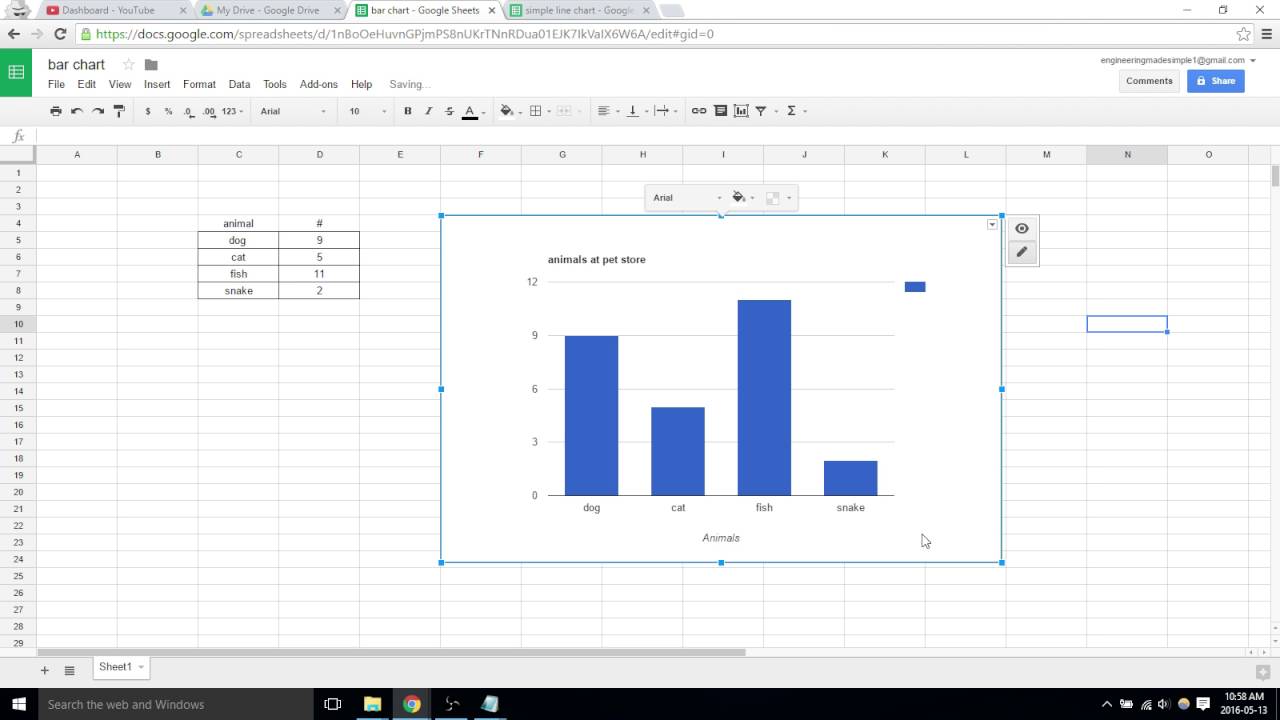Open the File menu

(x=56, y=85)
